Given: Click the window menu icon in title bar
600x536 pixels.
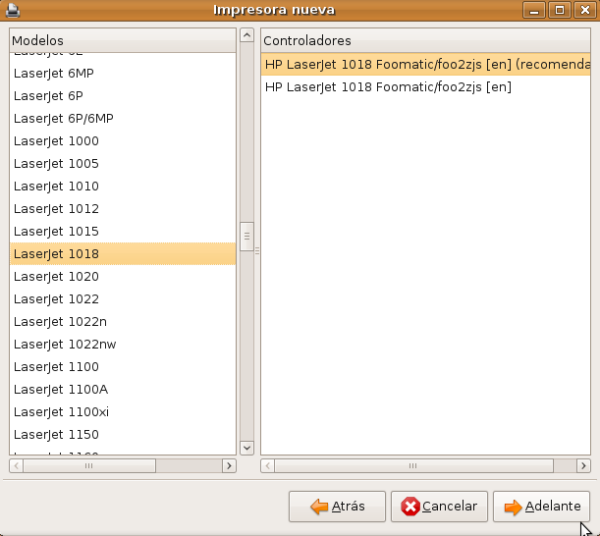Looking at the screenshot, I should 12,10.
